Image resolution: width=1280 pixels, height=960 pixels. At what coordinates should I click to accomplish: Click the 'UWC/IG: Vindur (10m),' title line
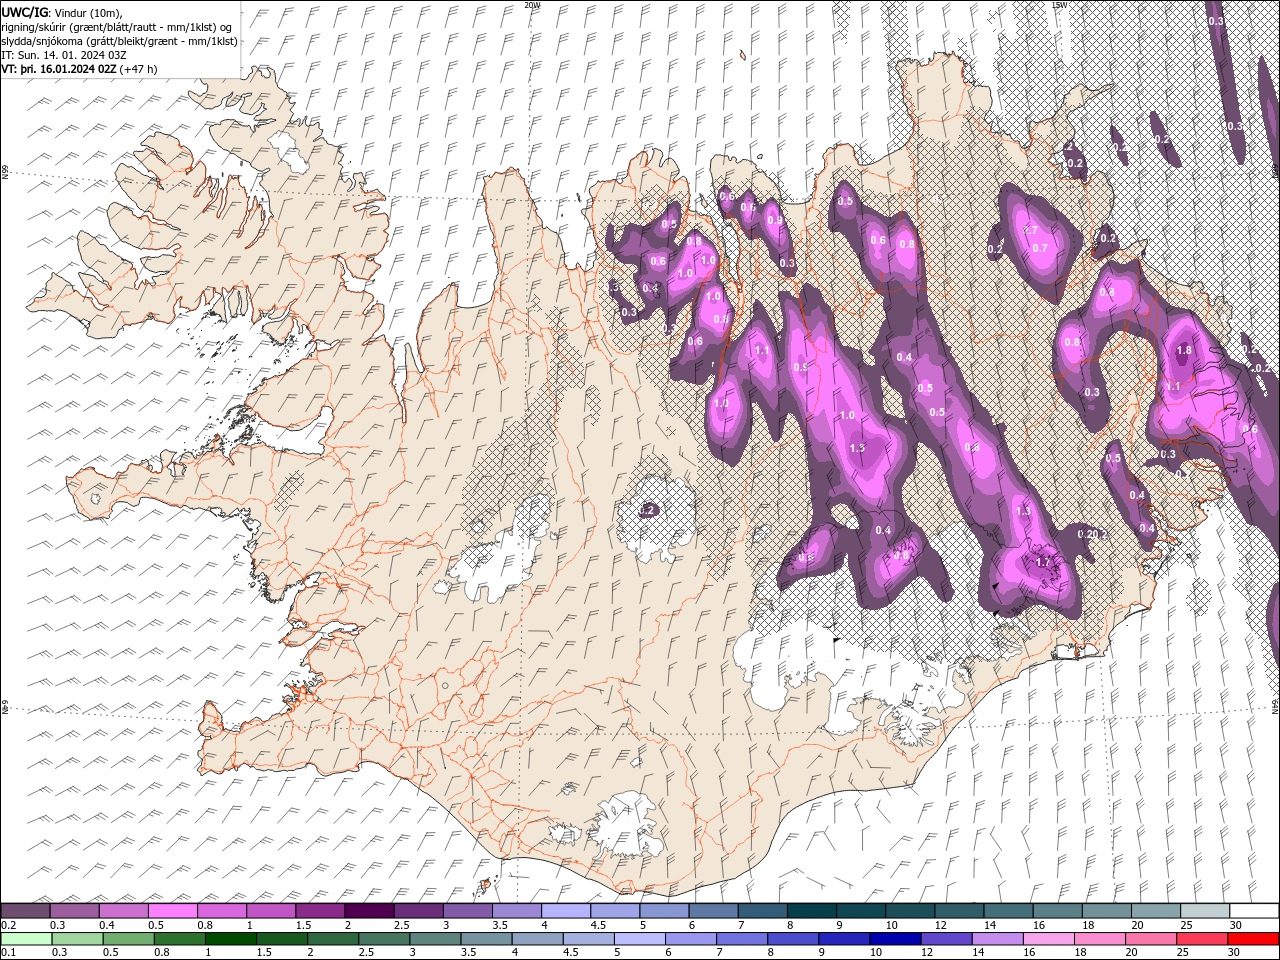click(x=62, y=11)
